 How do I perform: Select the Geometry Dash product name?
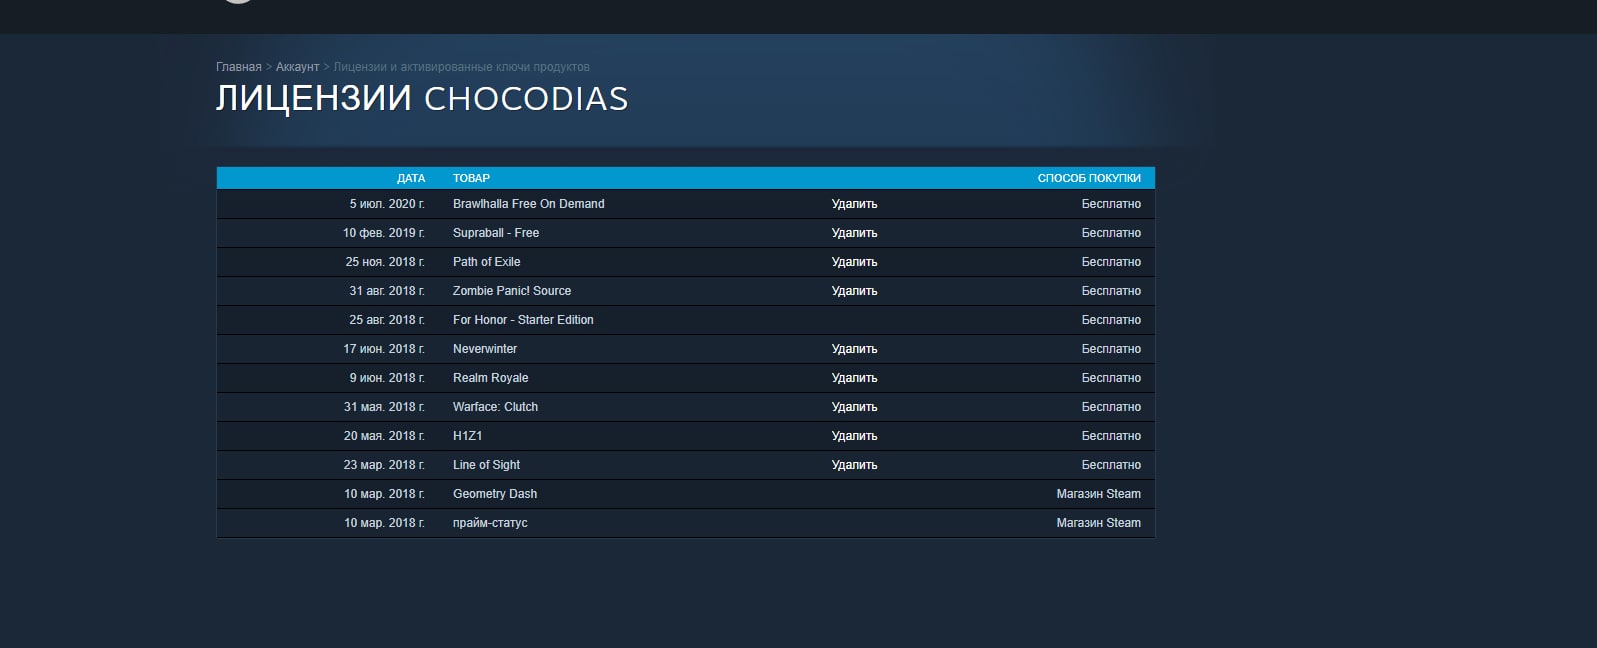click(495, 494)
